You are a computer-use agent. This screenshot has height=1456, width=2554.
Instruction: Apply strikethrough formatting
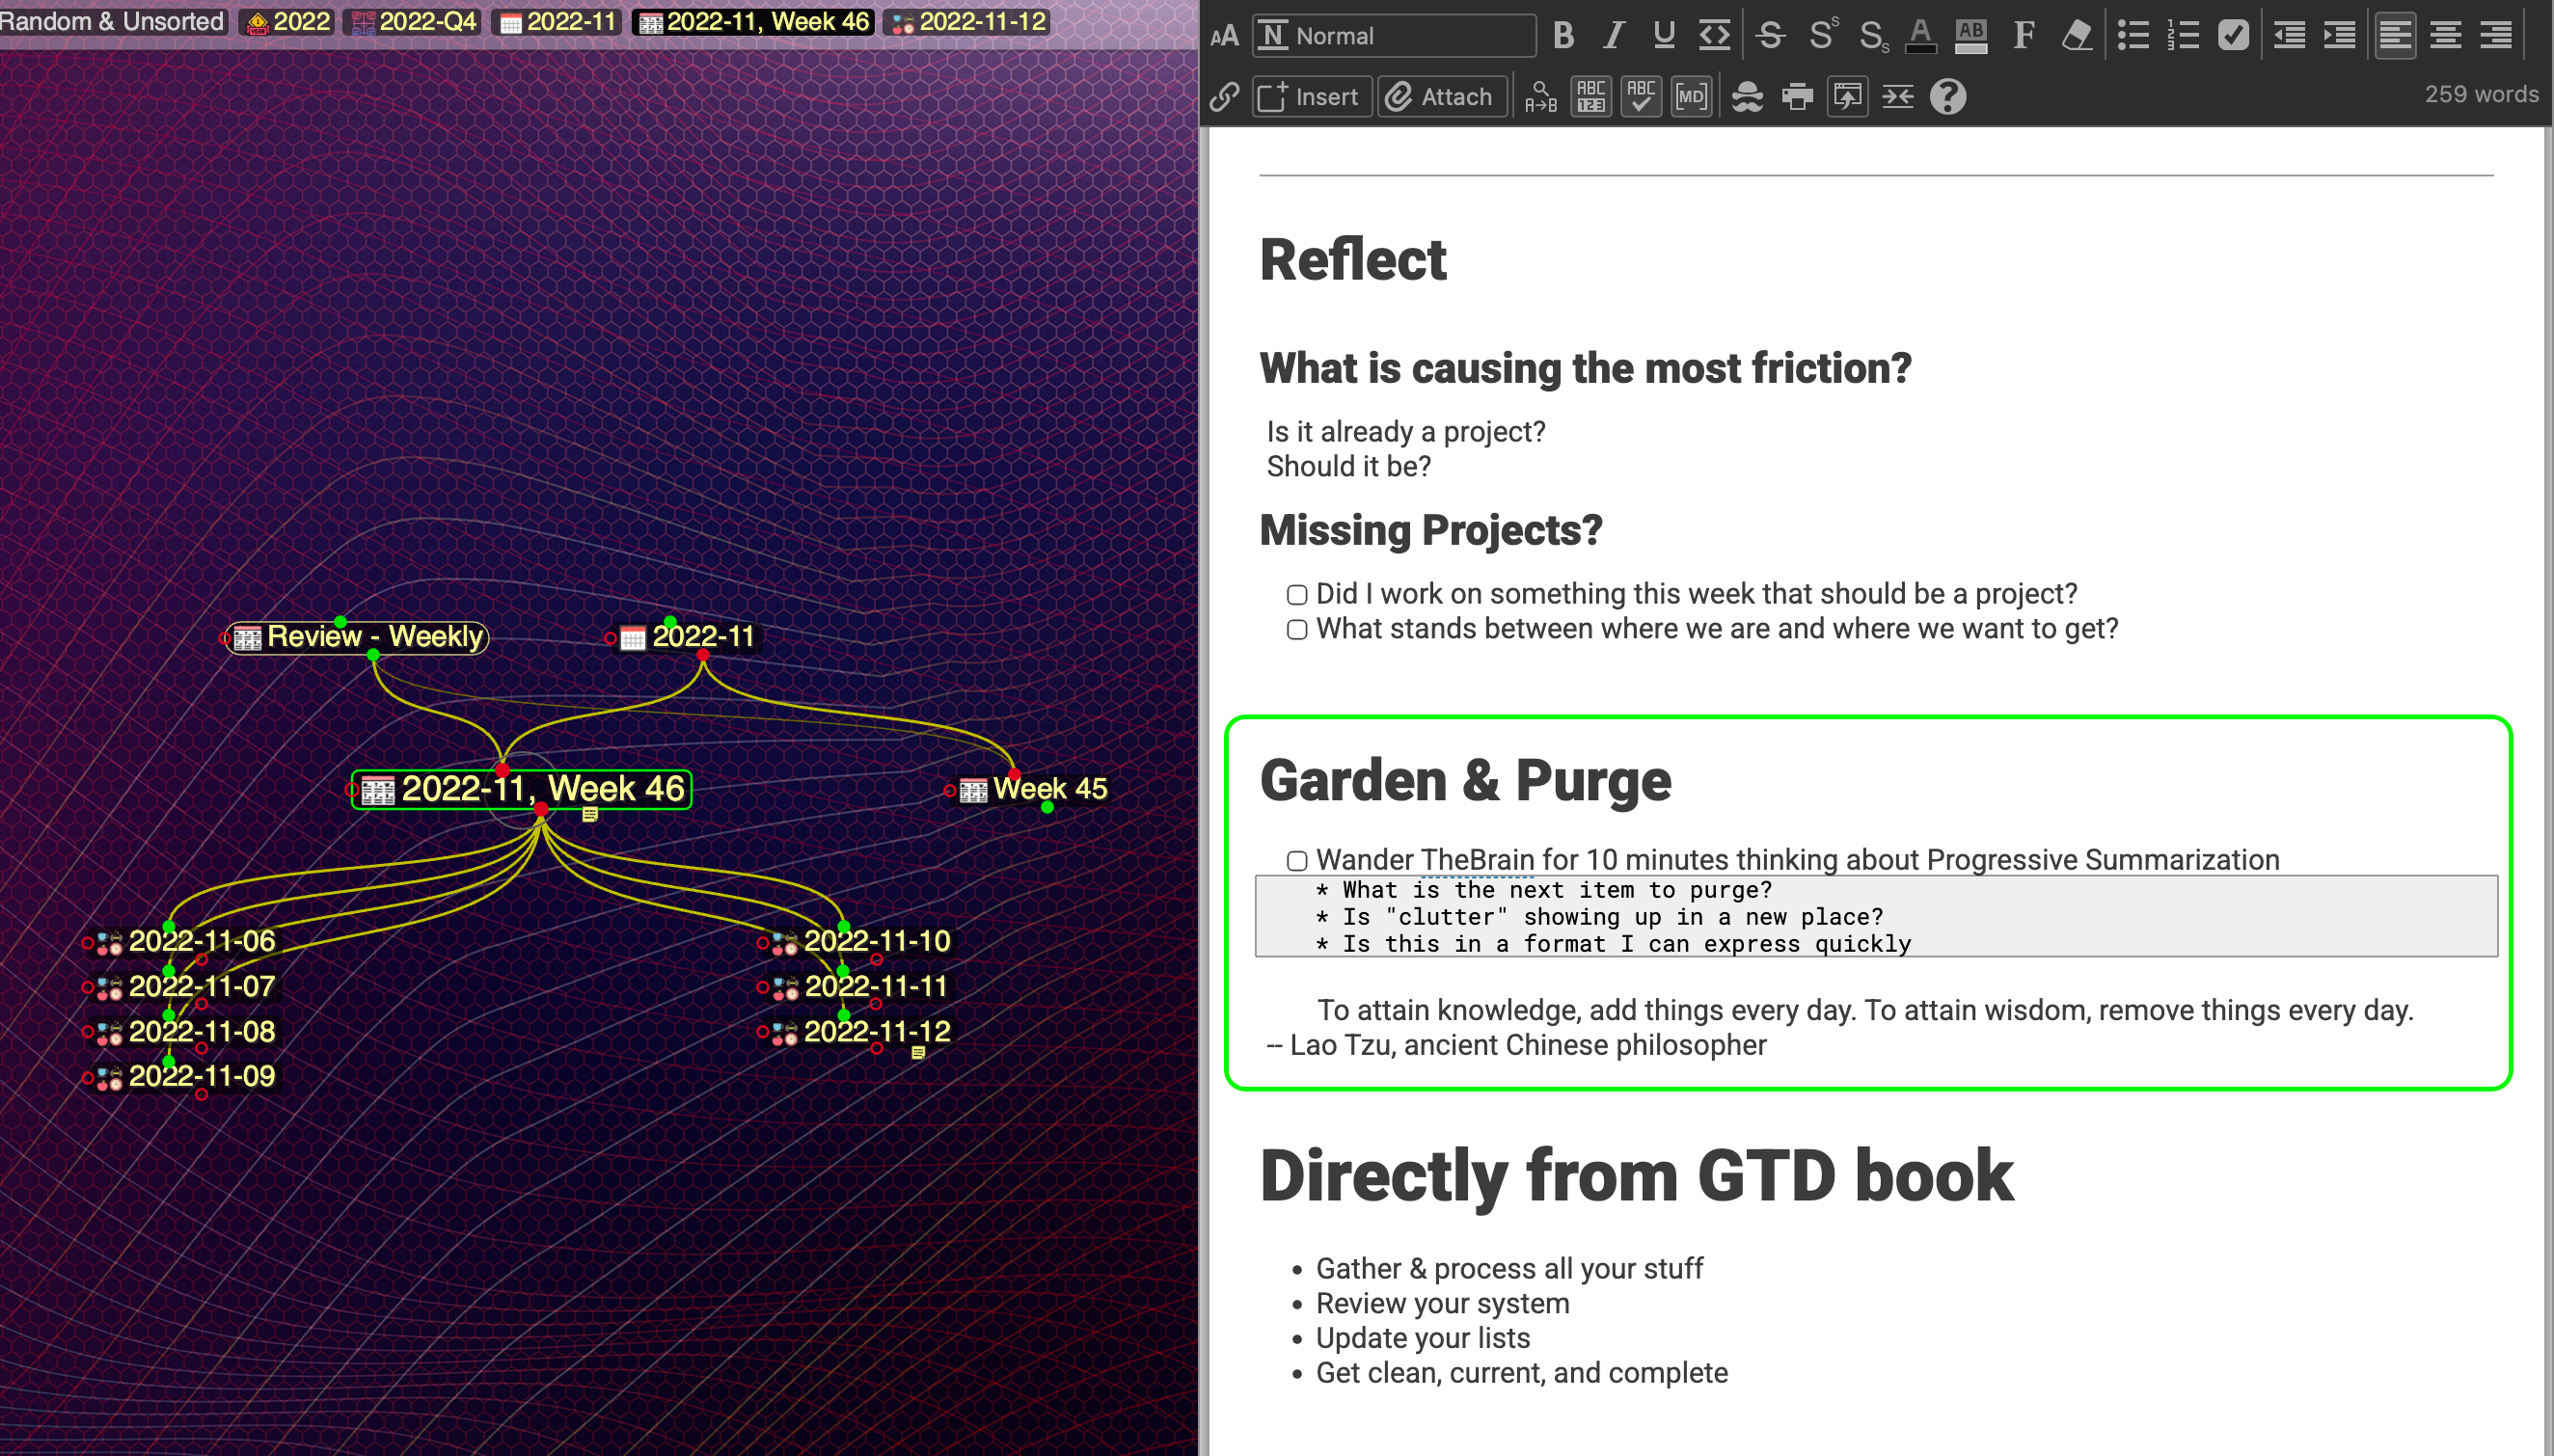pyautogui.click(x=1770, y=36)
